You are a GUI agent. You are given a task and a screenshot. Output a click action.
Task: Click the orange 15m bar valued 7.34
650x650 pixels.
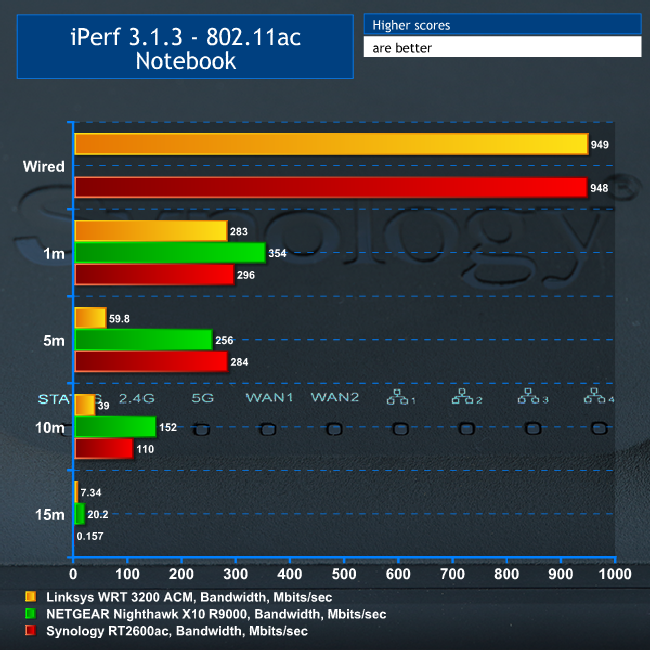76,492
